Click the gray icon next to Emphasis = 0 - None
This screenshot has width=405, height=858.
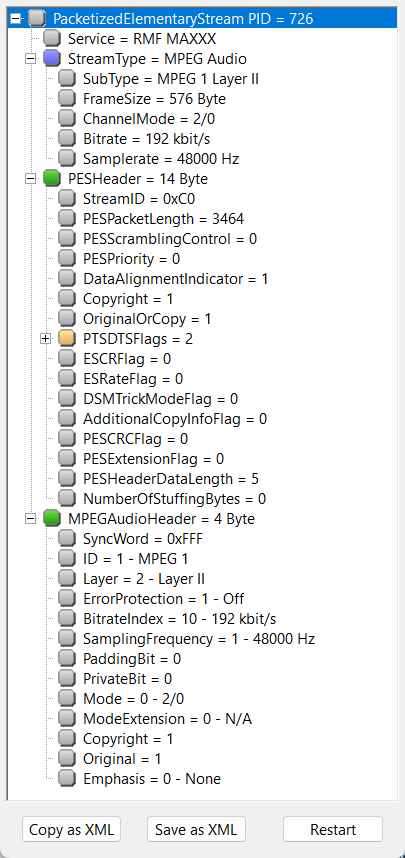(67, 778)
